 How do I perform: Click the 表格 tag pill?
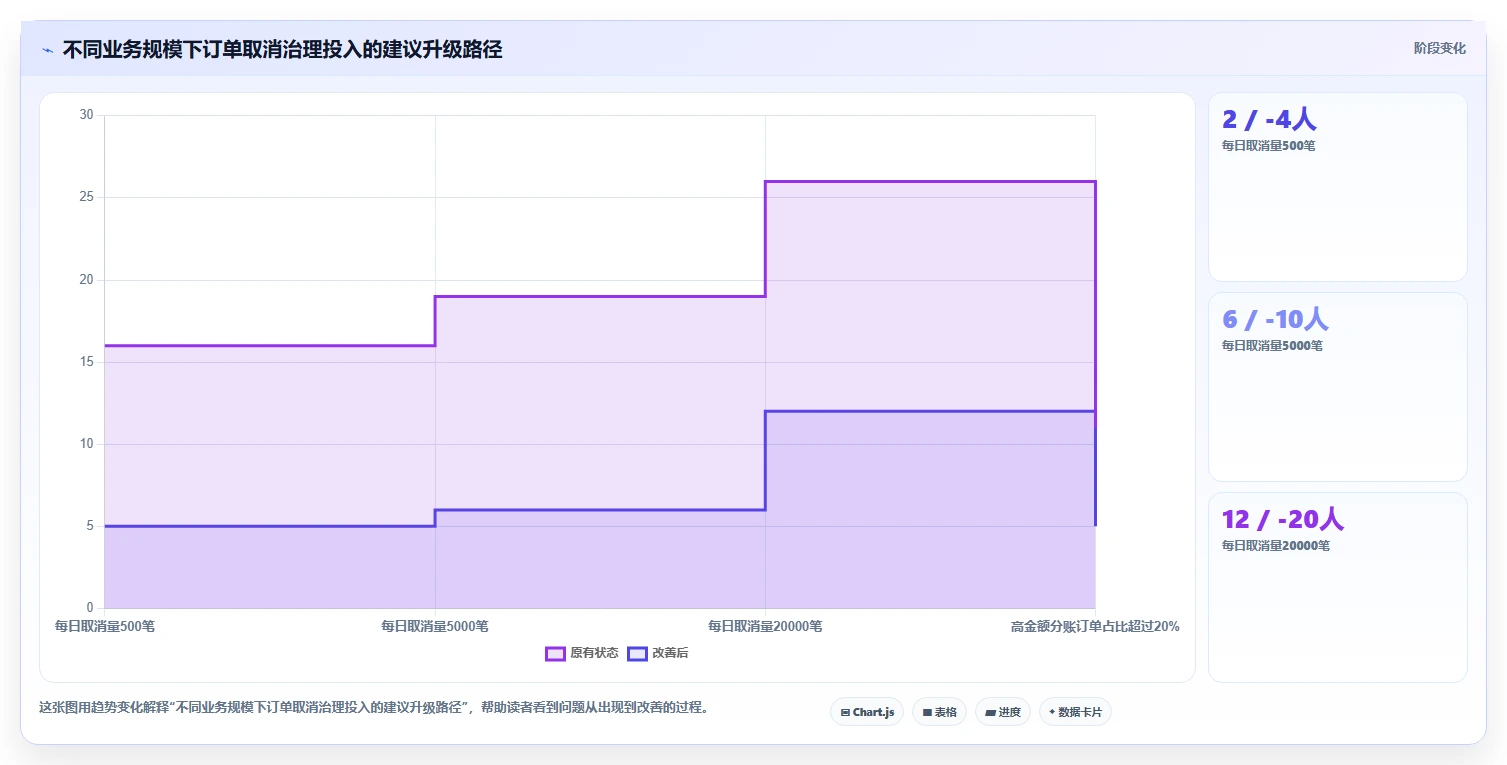[939, 712]
